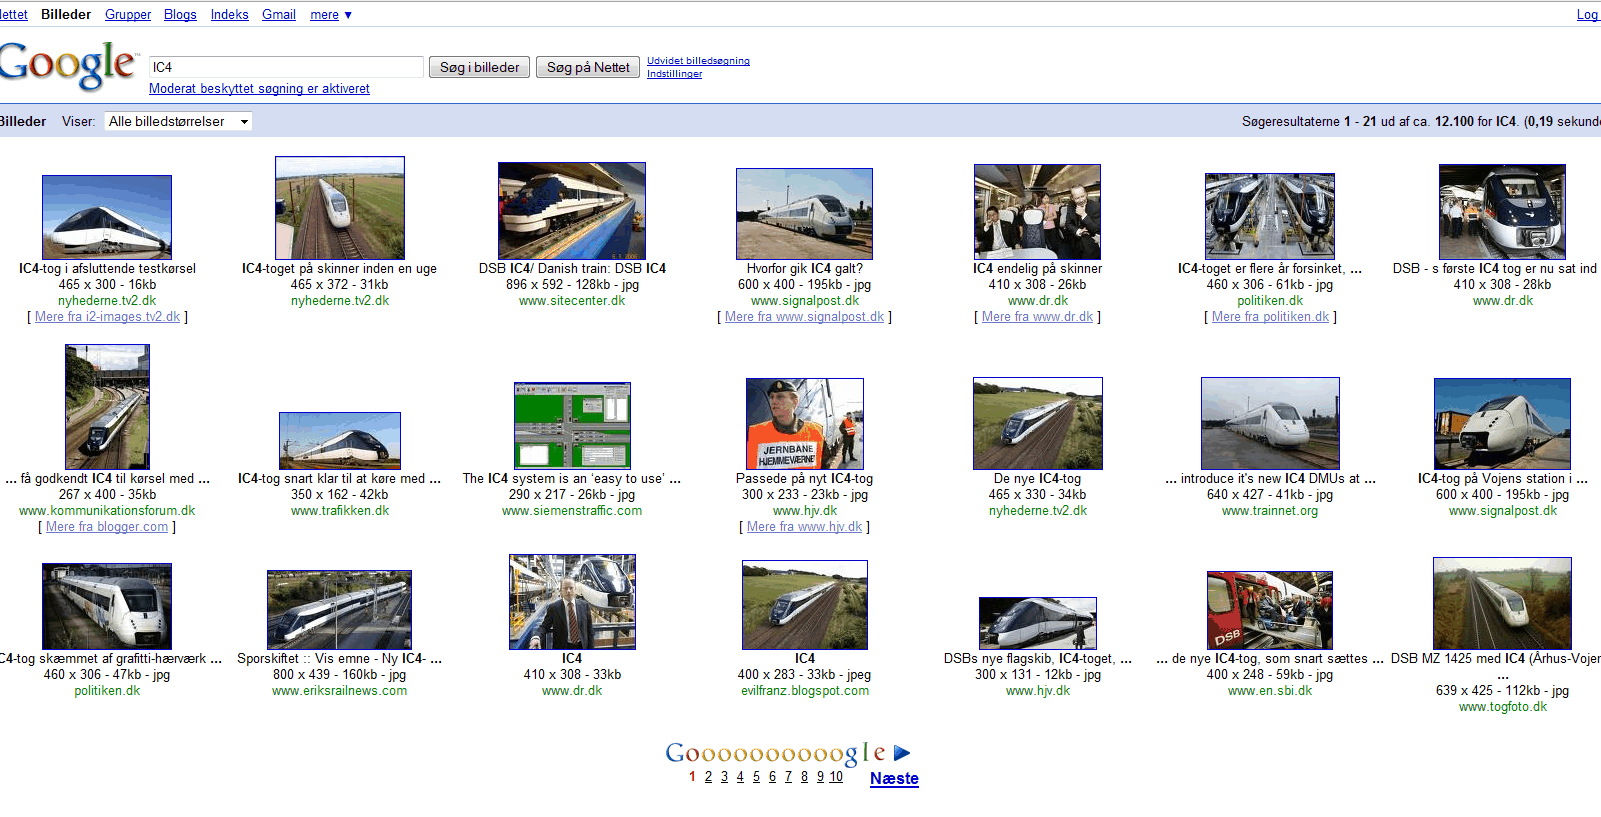Go to results page 7
Screen dimensions: 1601x817
coord(788,777)
